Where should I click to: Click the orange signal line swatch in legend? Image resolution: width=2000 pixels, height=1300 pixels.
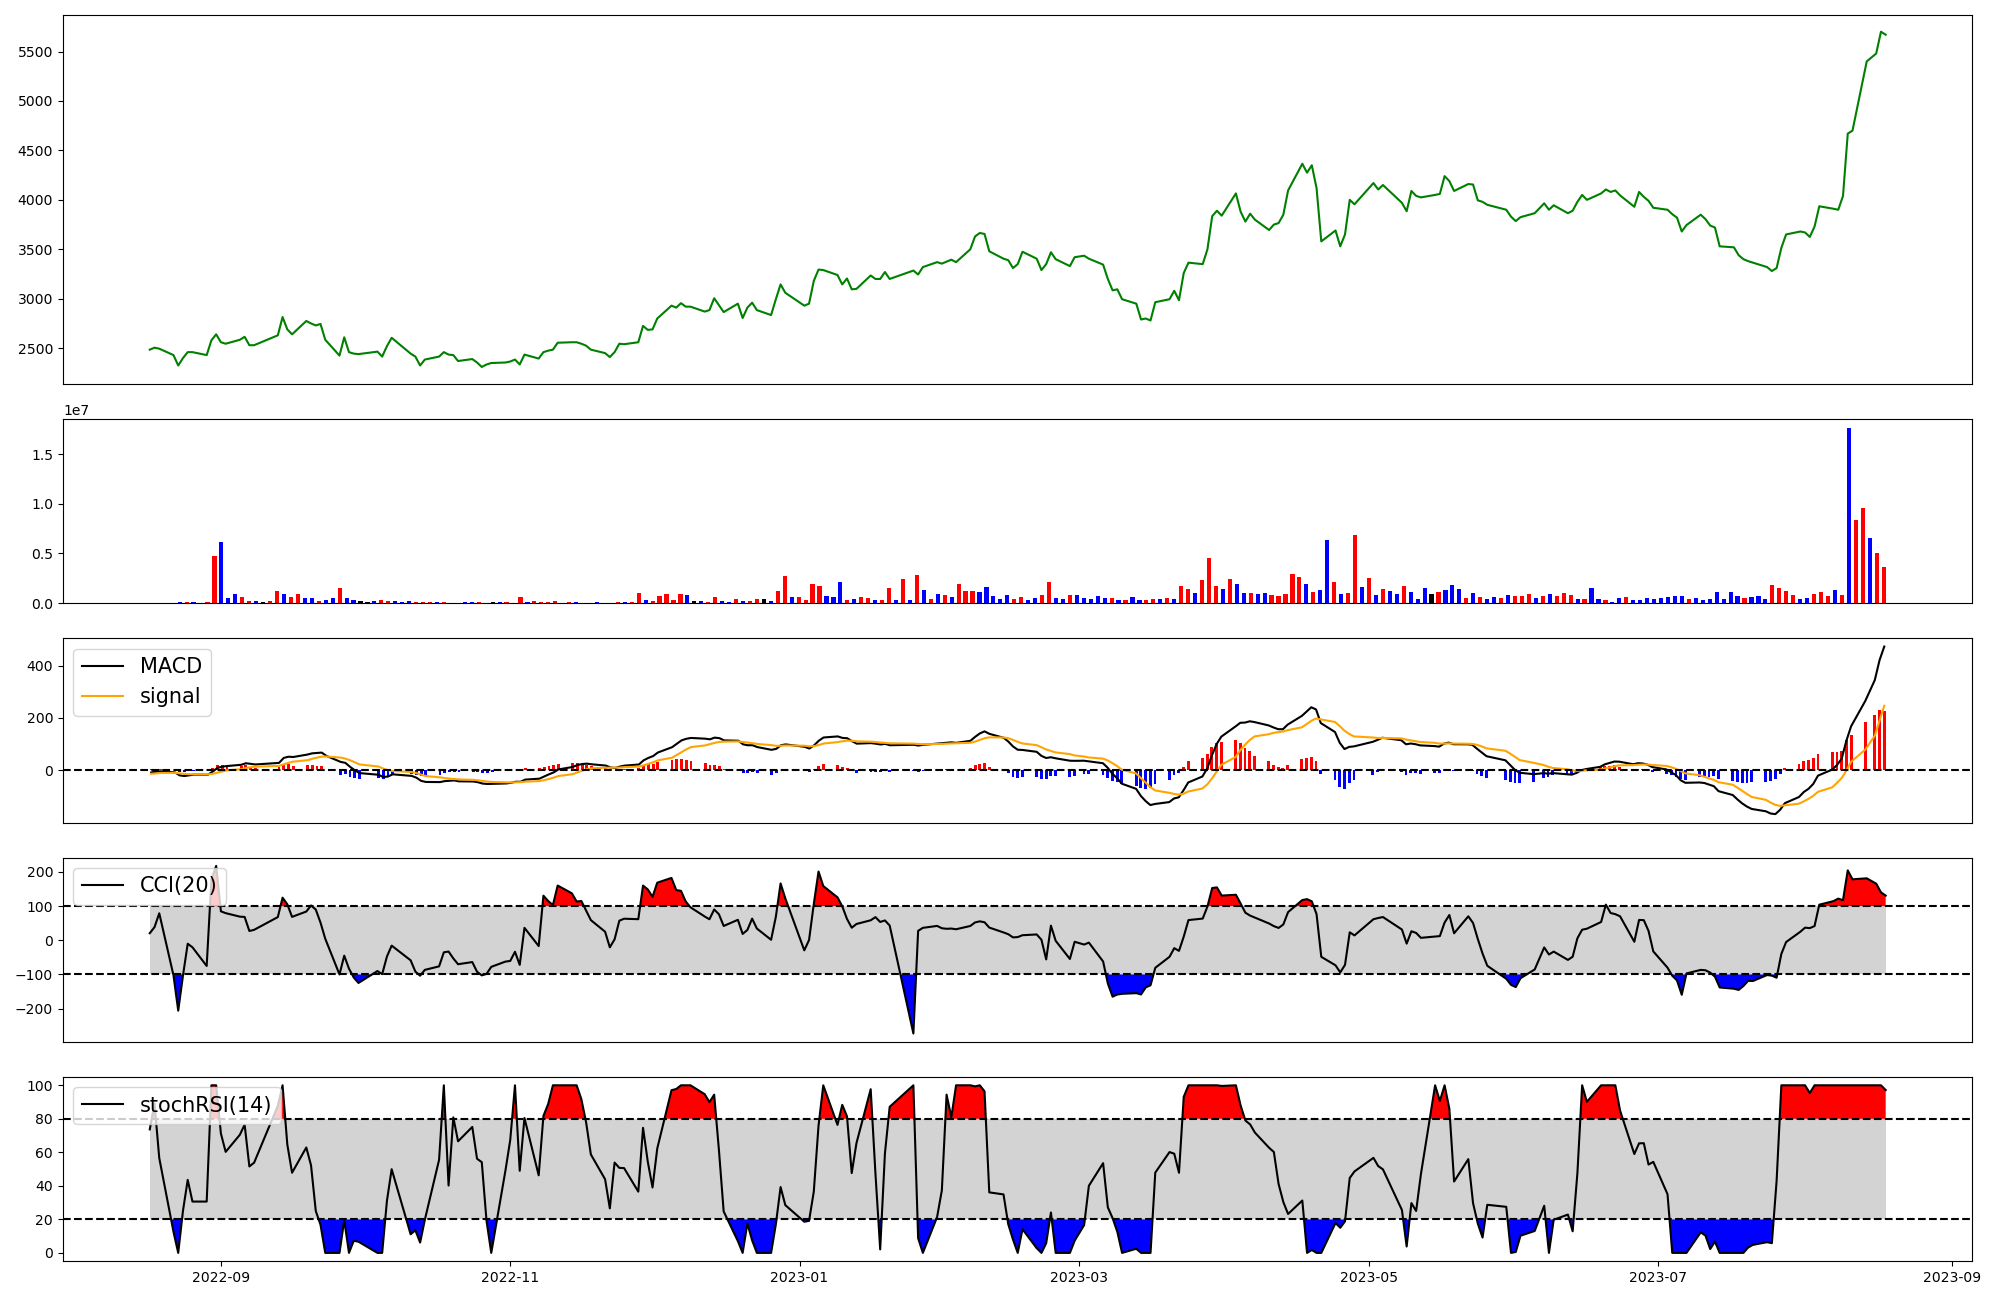[x=102, y=697]
